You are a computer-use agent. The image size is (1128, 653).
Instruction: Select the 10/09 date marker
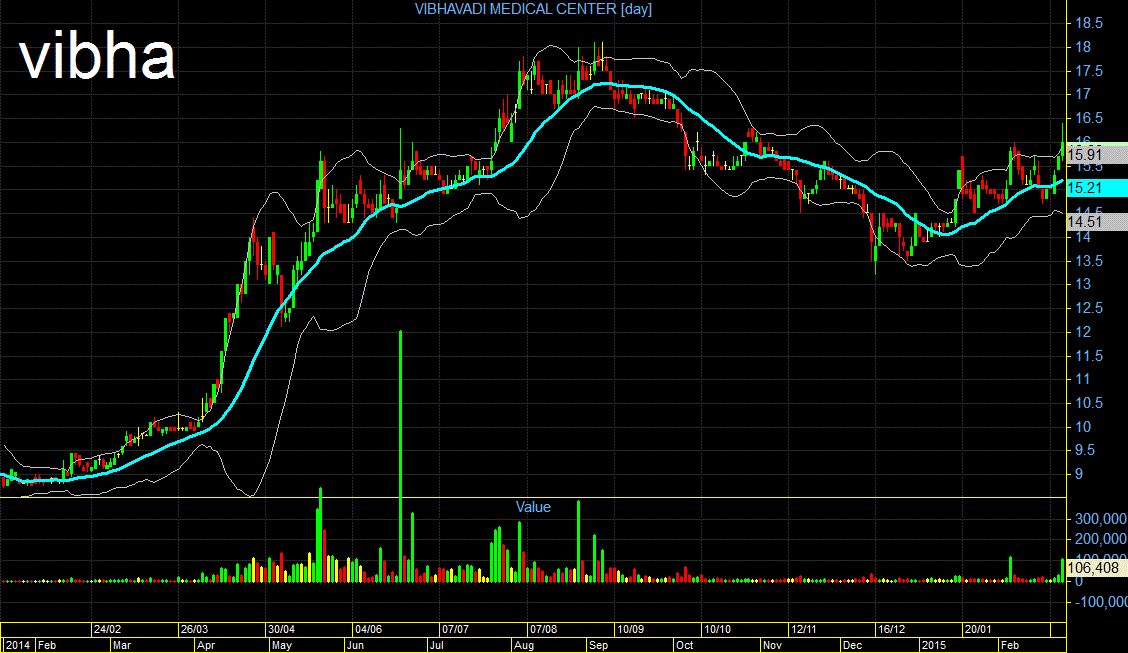tap(630, 629)
